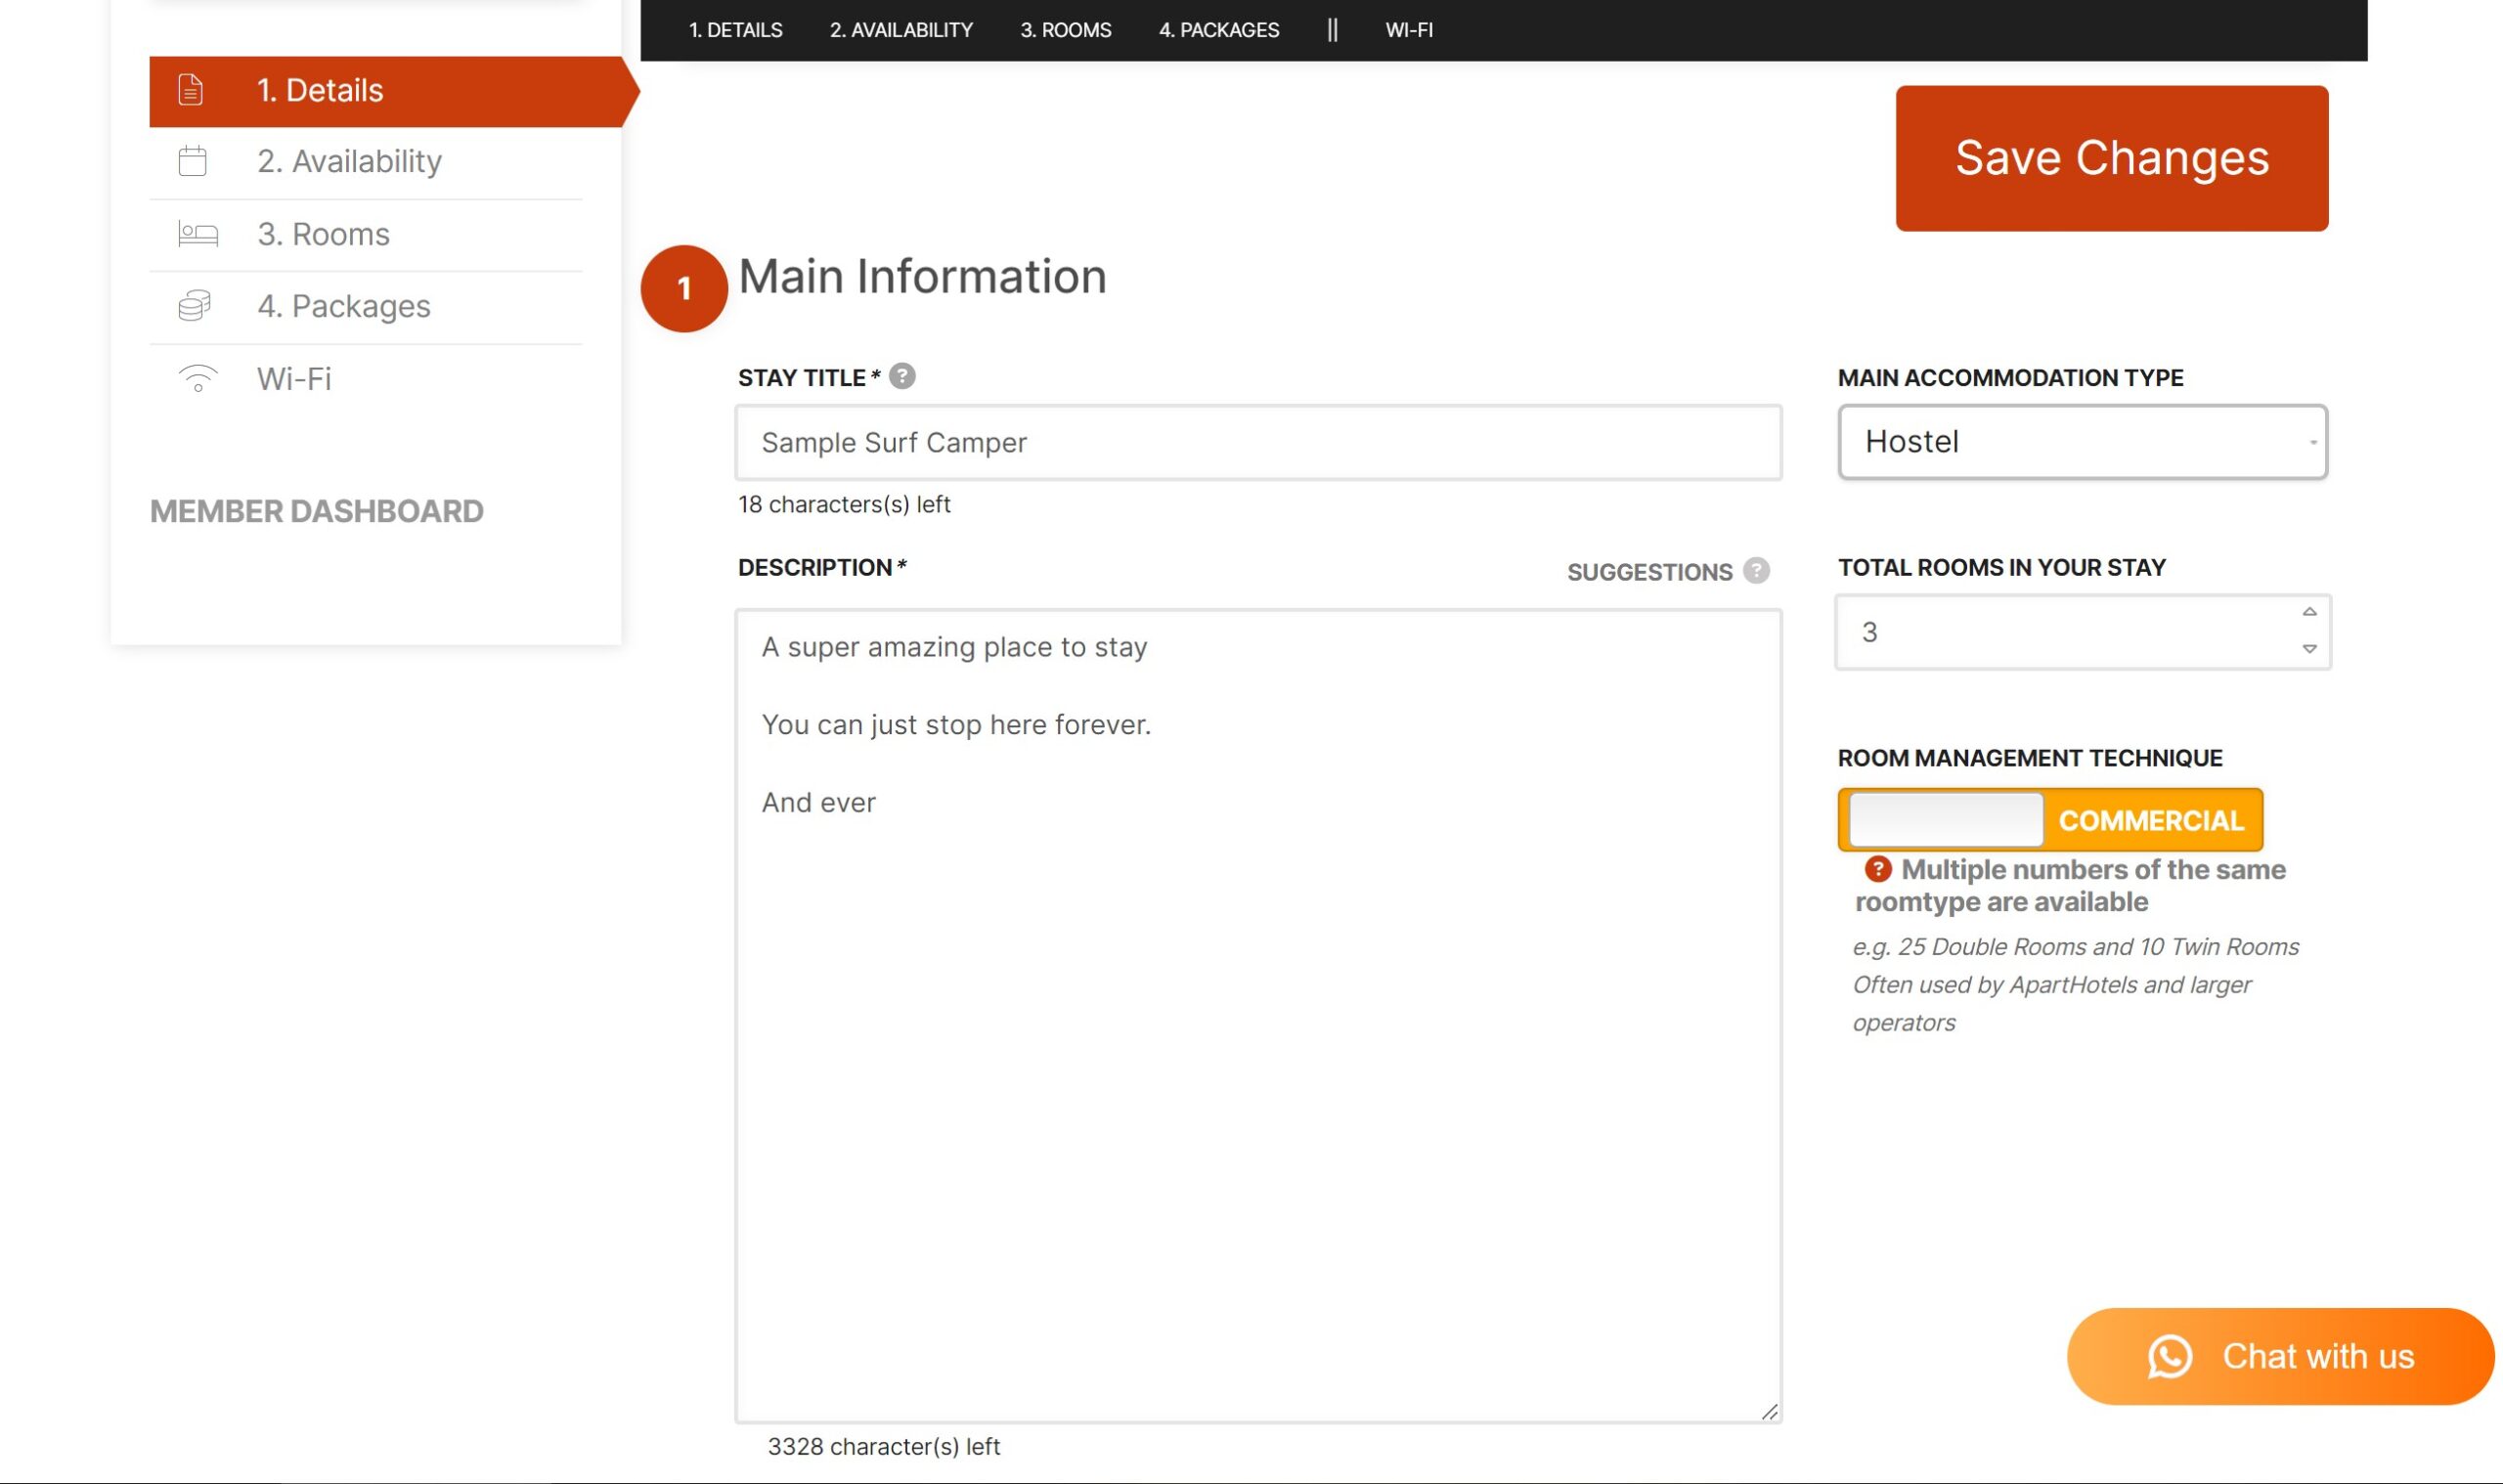Click the Wi-Fi signal icon in sidebar
2503x1484 pixels.
coord(197,378)
